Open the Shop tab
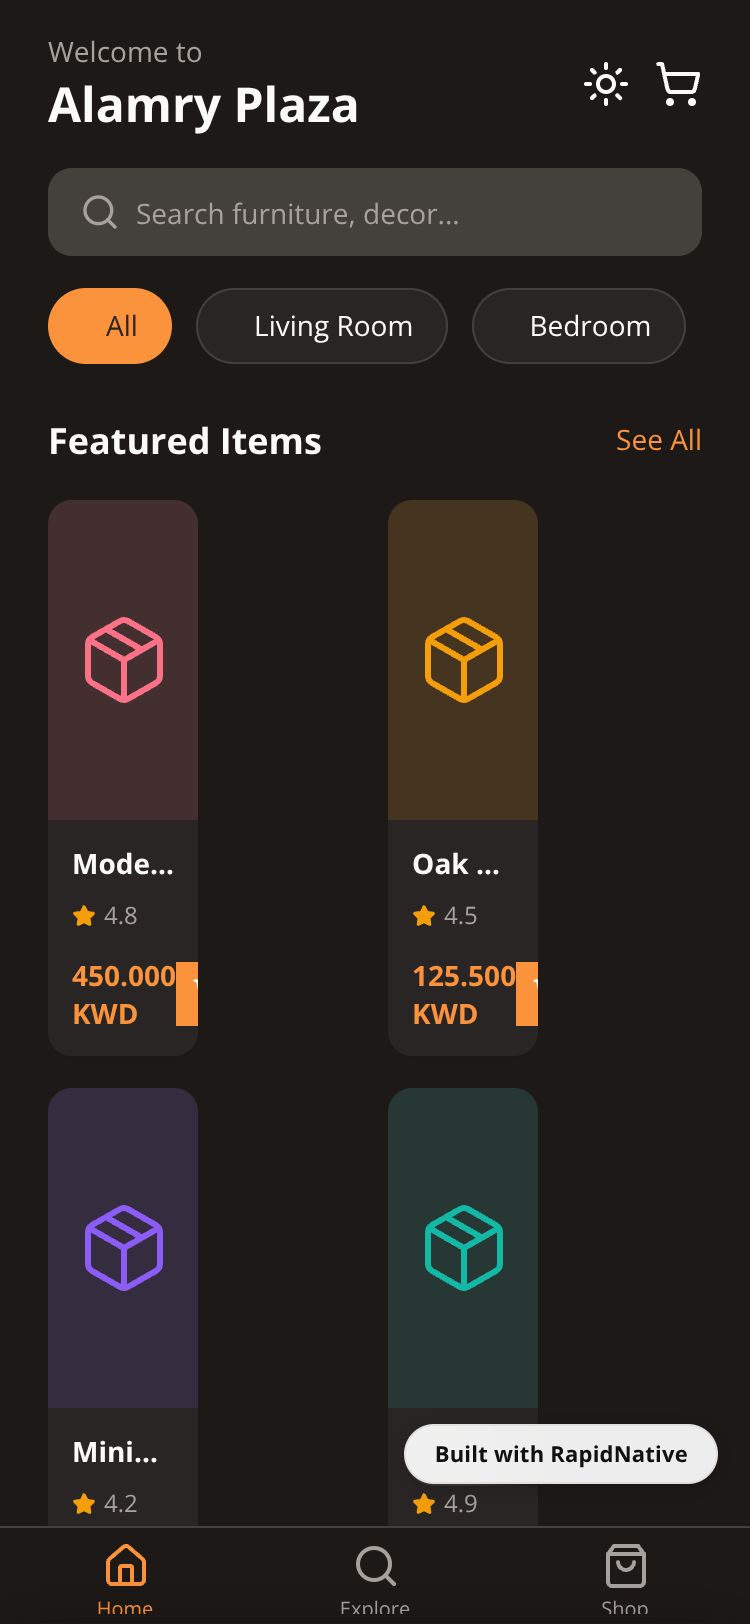This screenshot has width=750, height=1624. tap(625, 1576)
